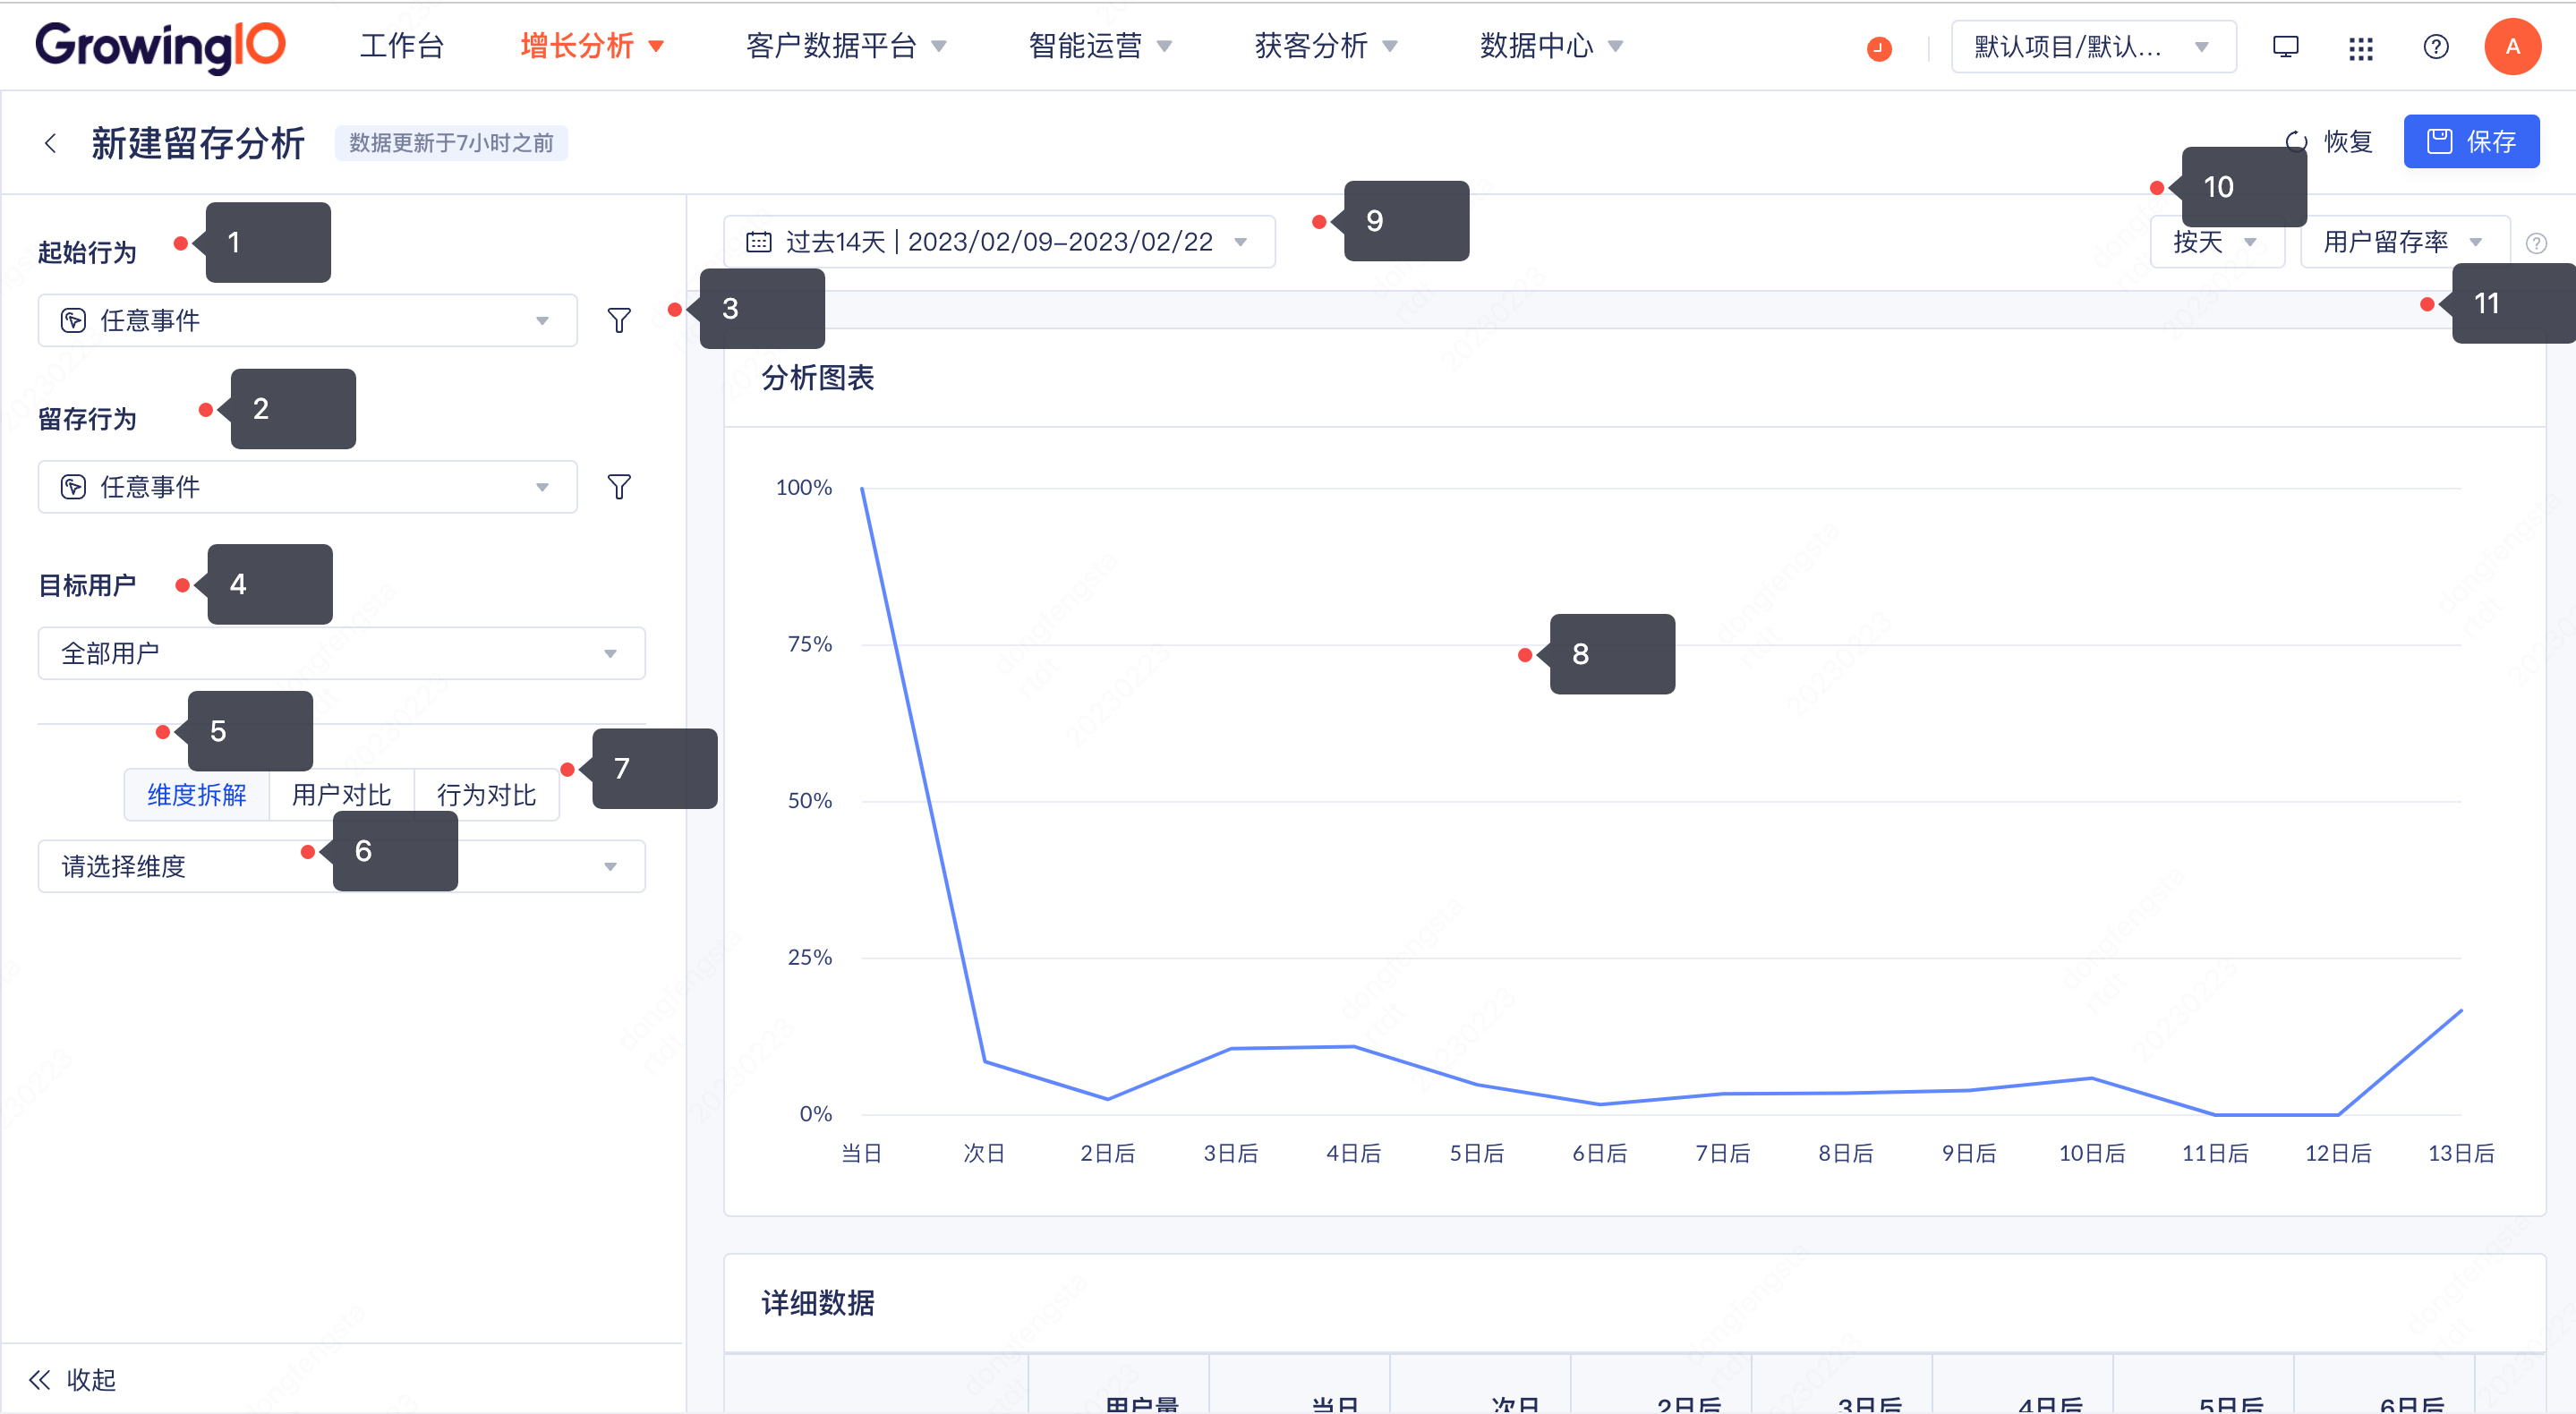Open the 留存行为 任意事件 dropdown
2576x1414 pixels.
coord(307,487)
